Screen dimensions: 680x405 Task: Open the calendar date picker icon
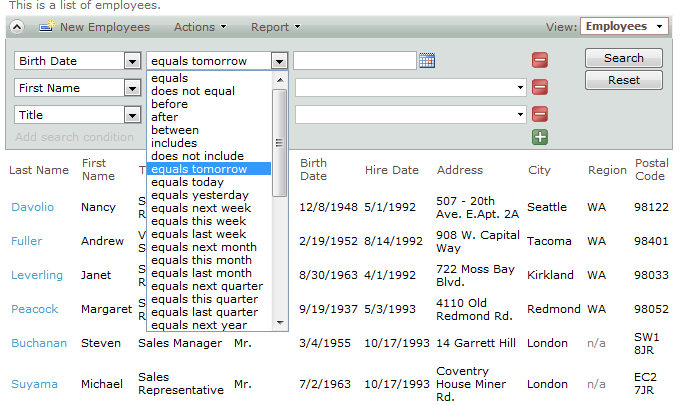pos(427,61)
